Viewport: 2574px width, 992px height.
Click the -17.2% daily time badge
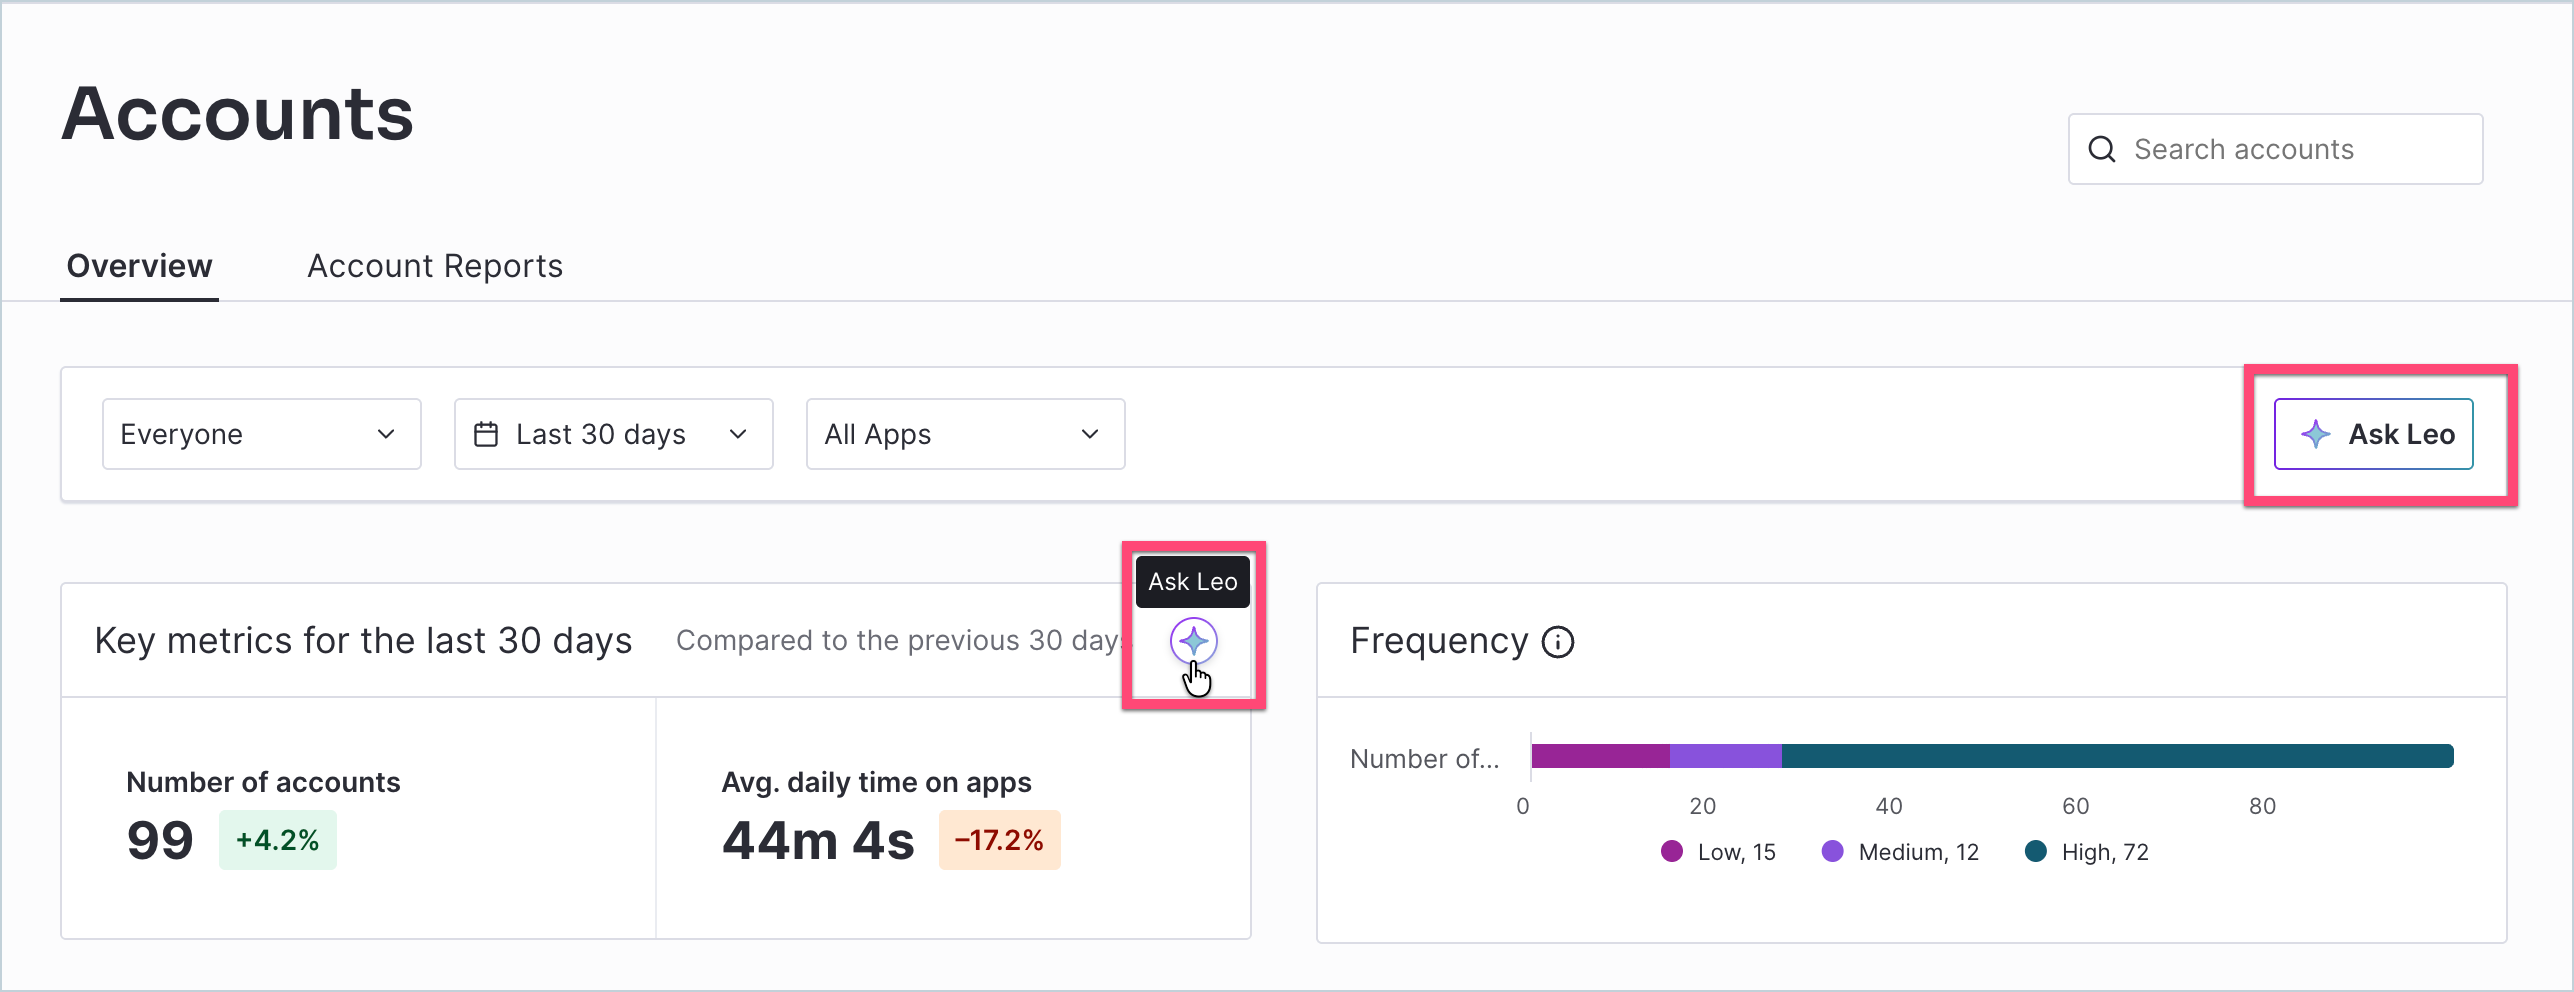click(999, 840)
